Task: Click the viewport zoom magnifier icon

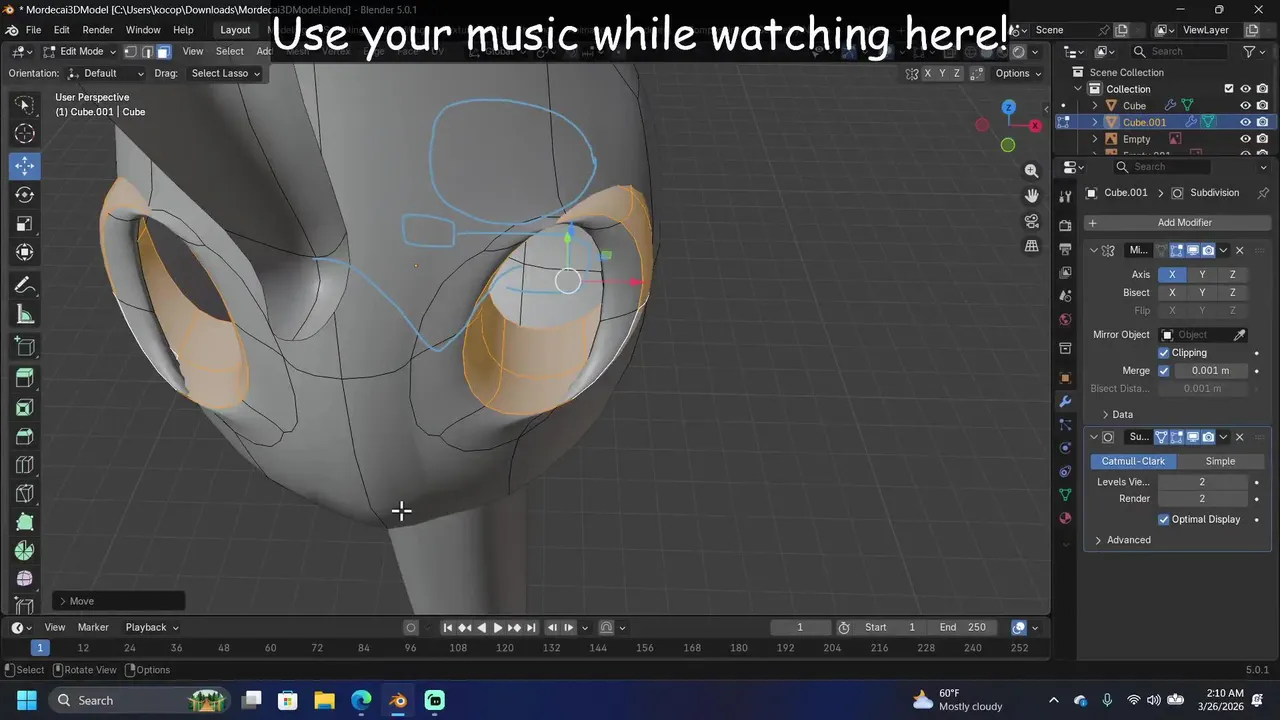Action: (x=1032, y=171)
